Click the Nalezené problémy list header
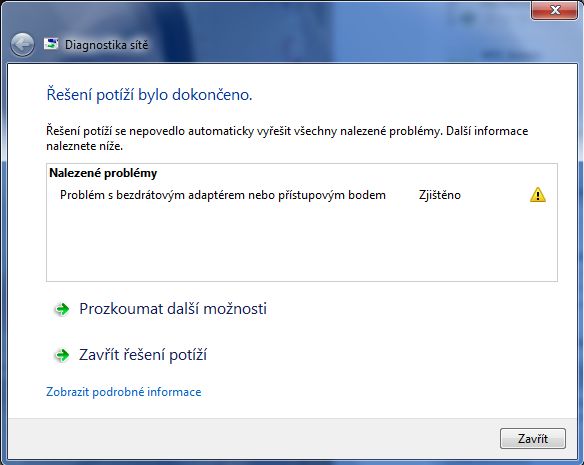The height and width of the screenshot is (465, 584). [x=103, y=173]
